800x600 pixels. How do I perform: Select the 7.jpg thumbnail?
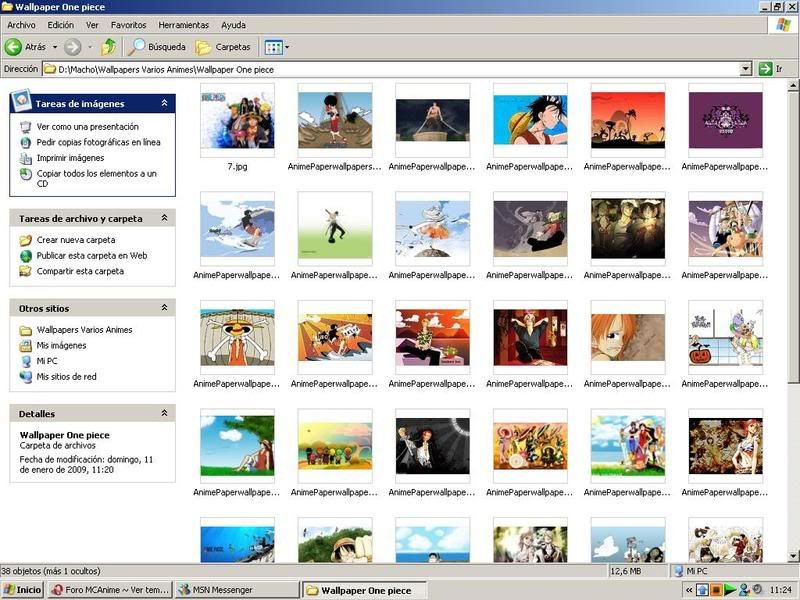(x=237, y=120)
